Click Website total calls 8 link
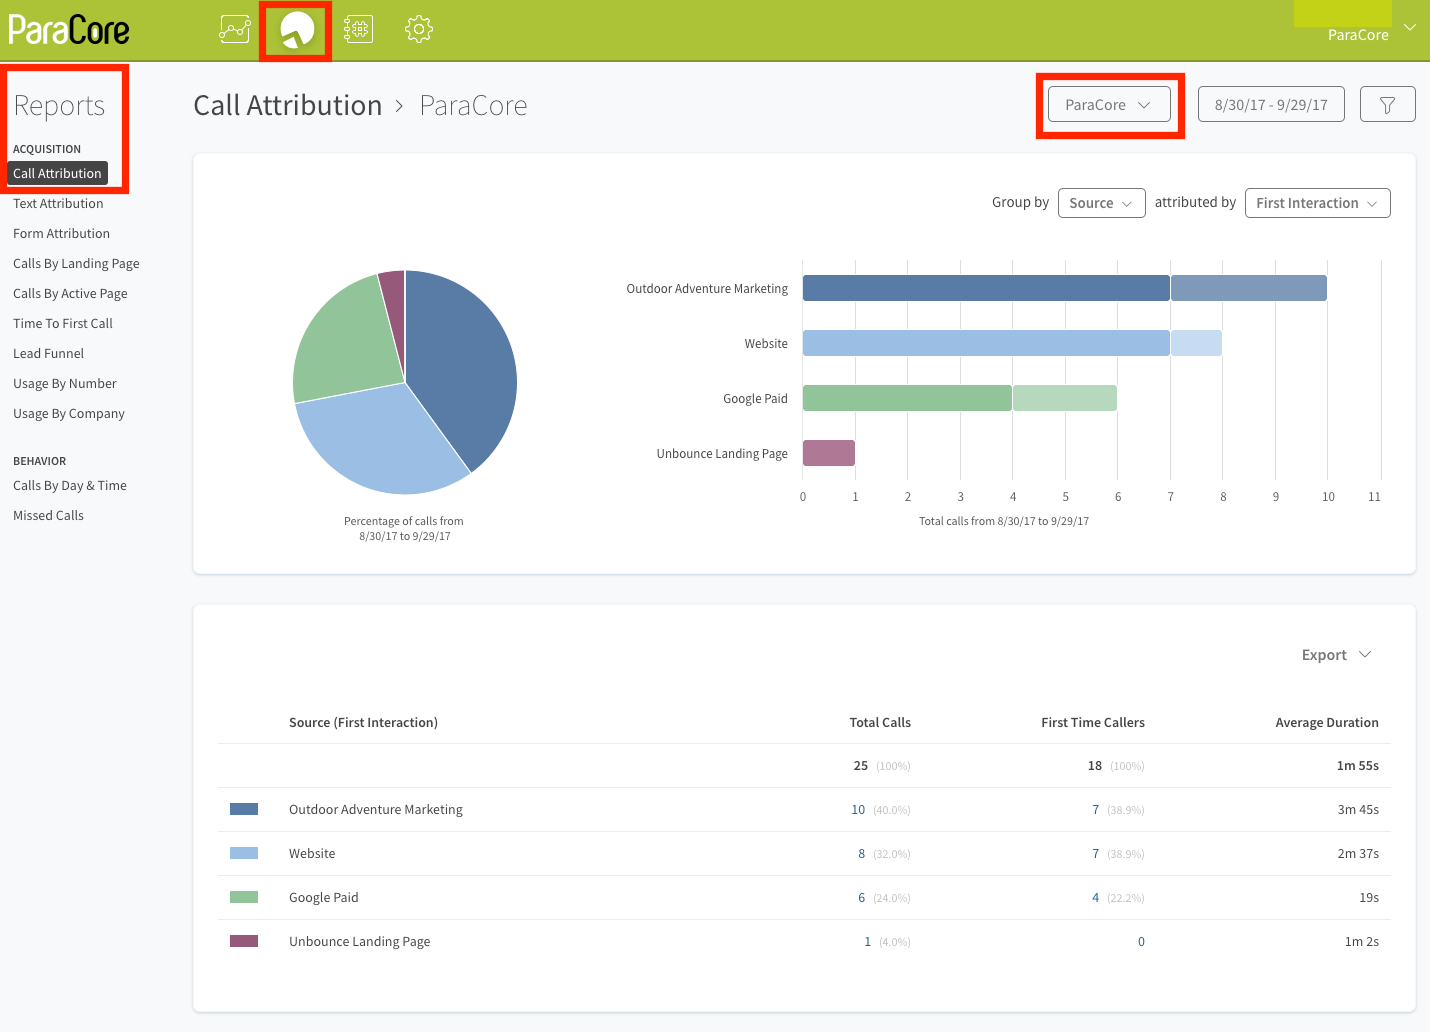The width and height of the screenshot is (1430, 1032). [861, 854]
